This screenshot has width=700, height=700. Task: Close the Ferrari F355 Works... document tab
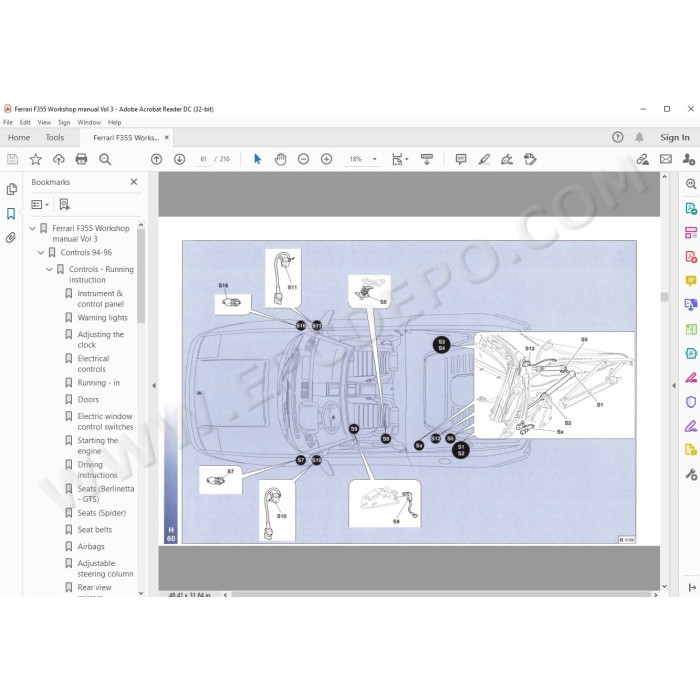pos(167,138)
